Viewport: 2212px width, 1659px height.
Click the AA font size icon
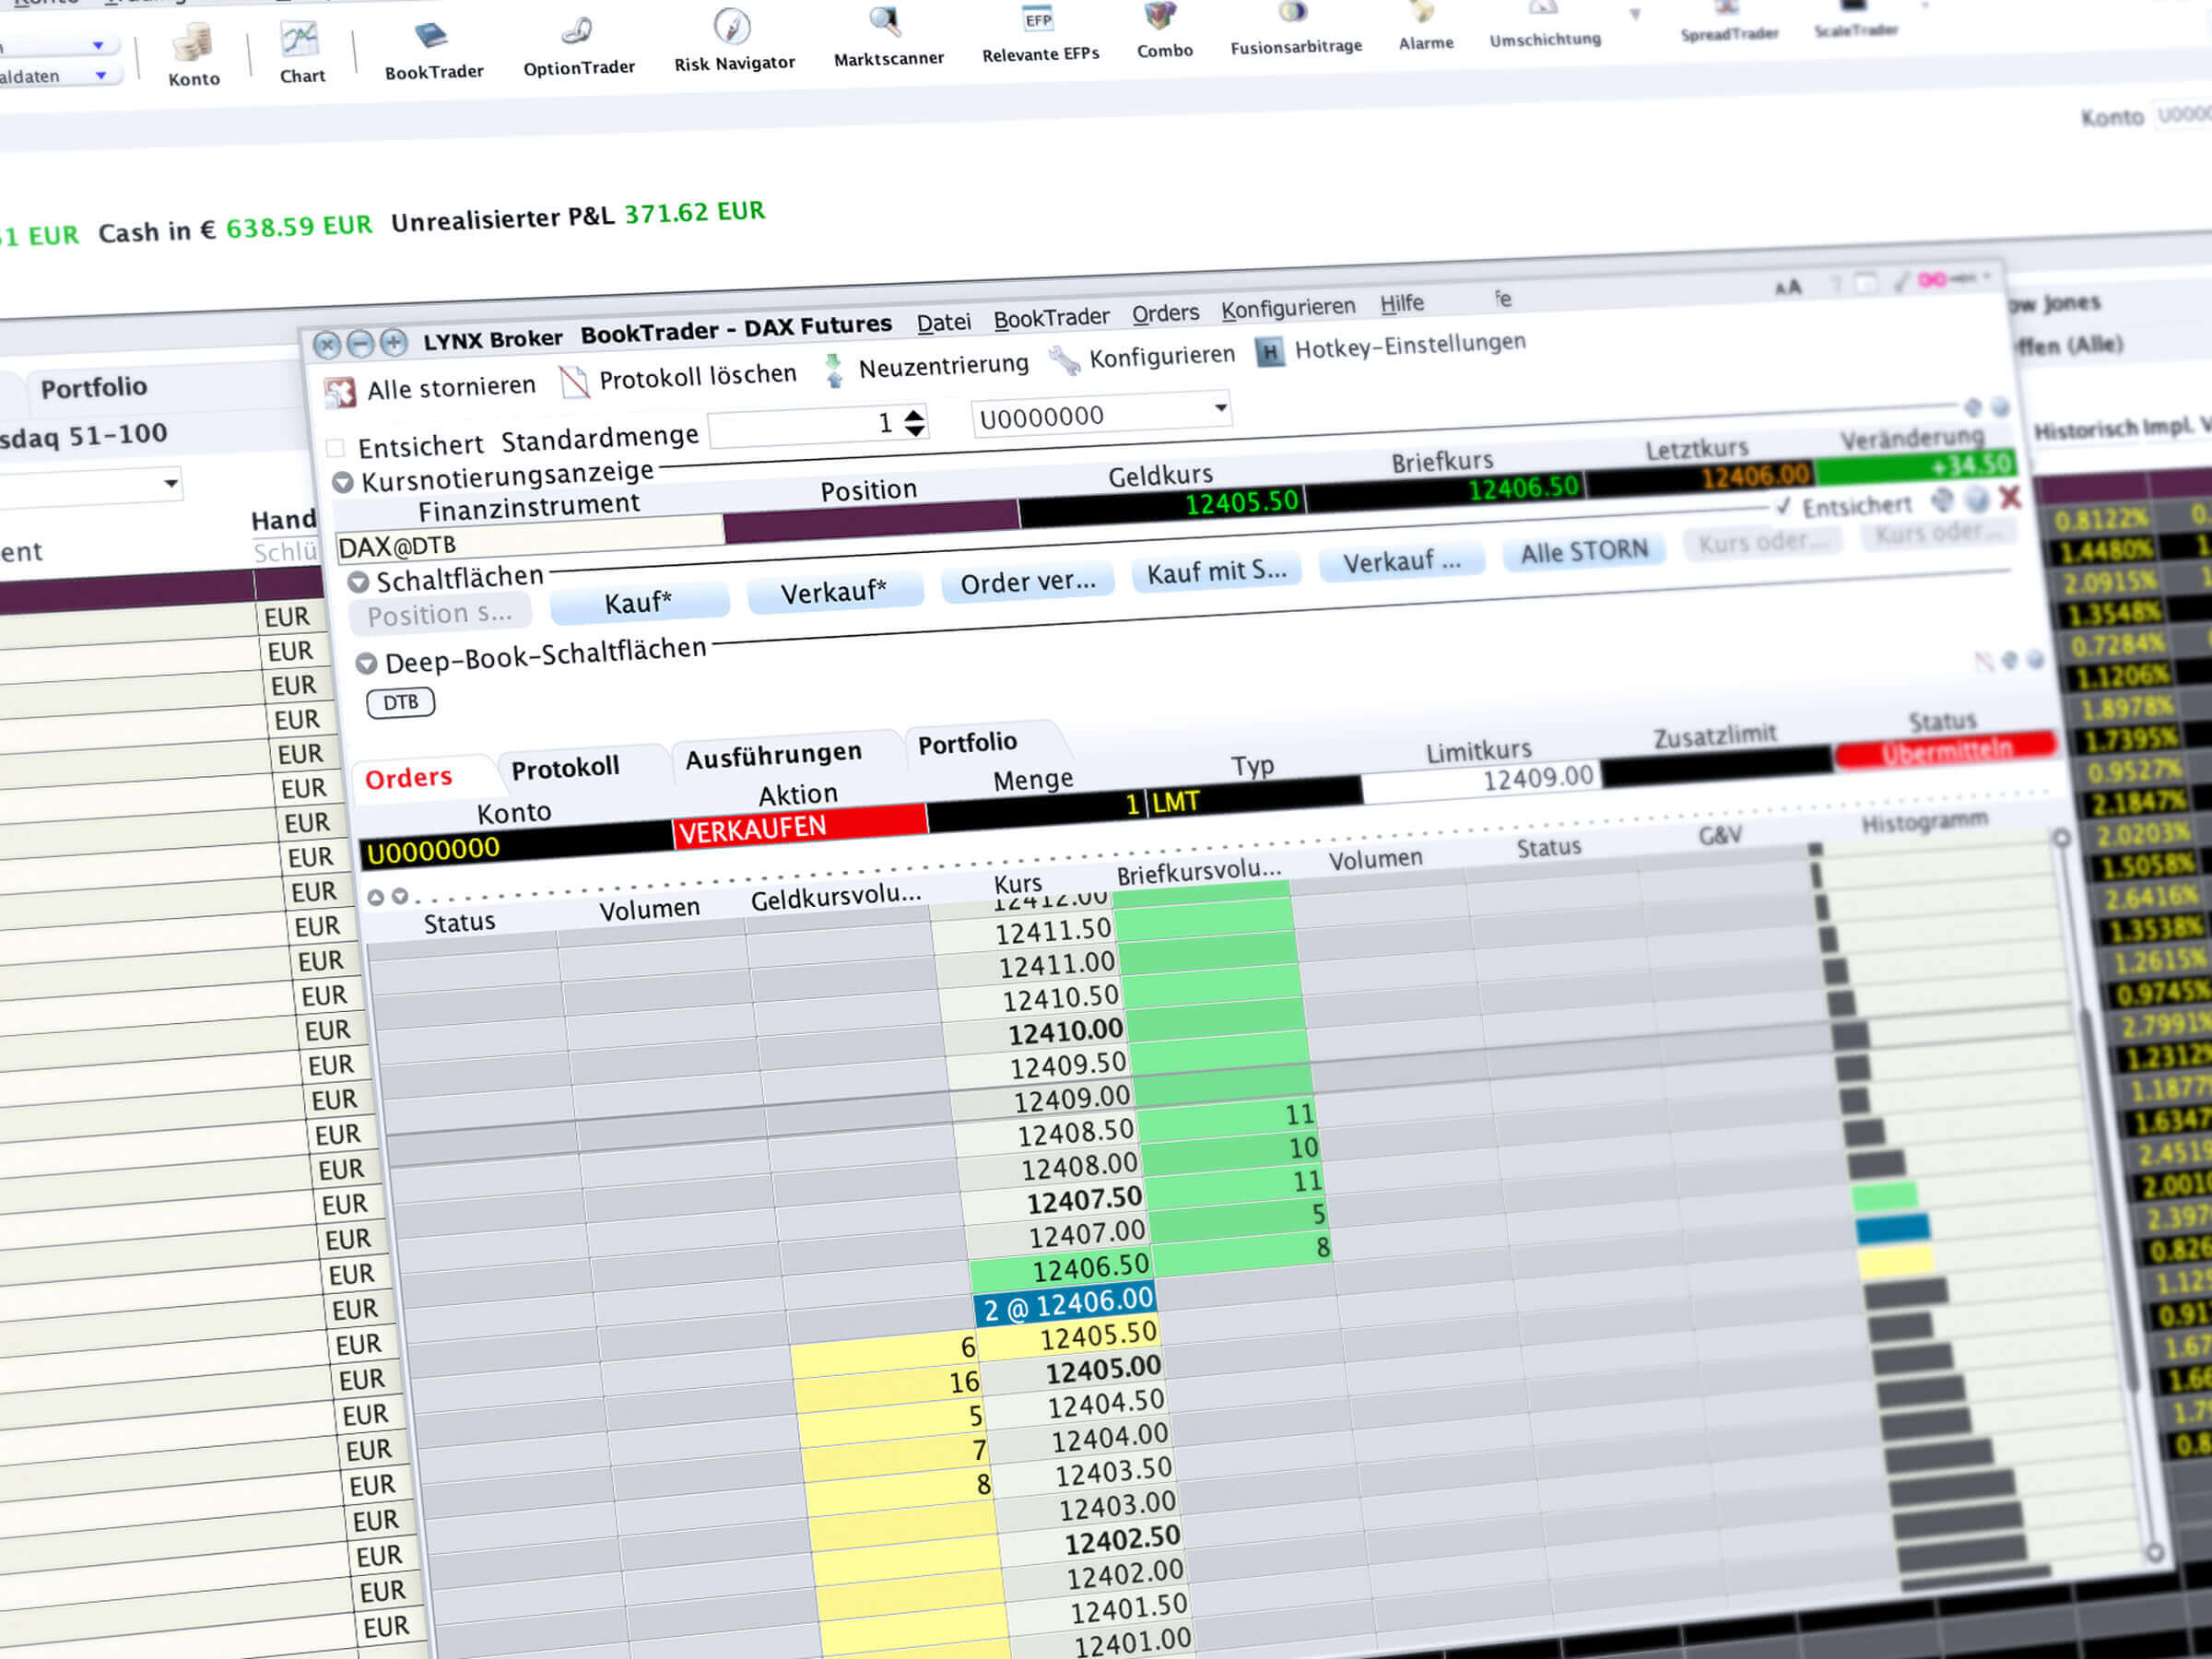(1788, 288)
